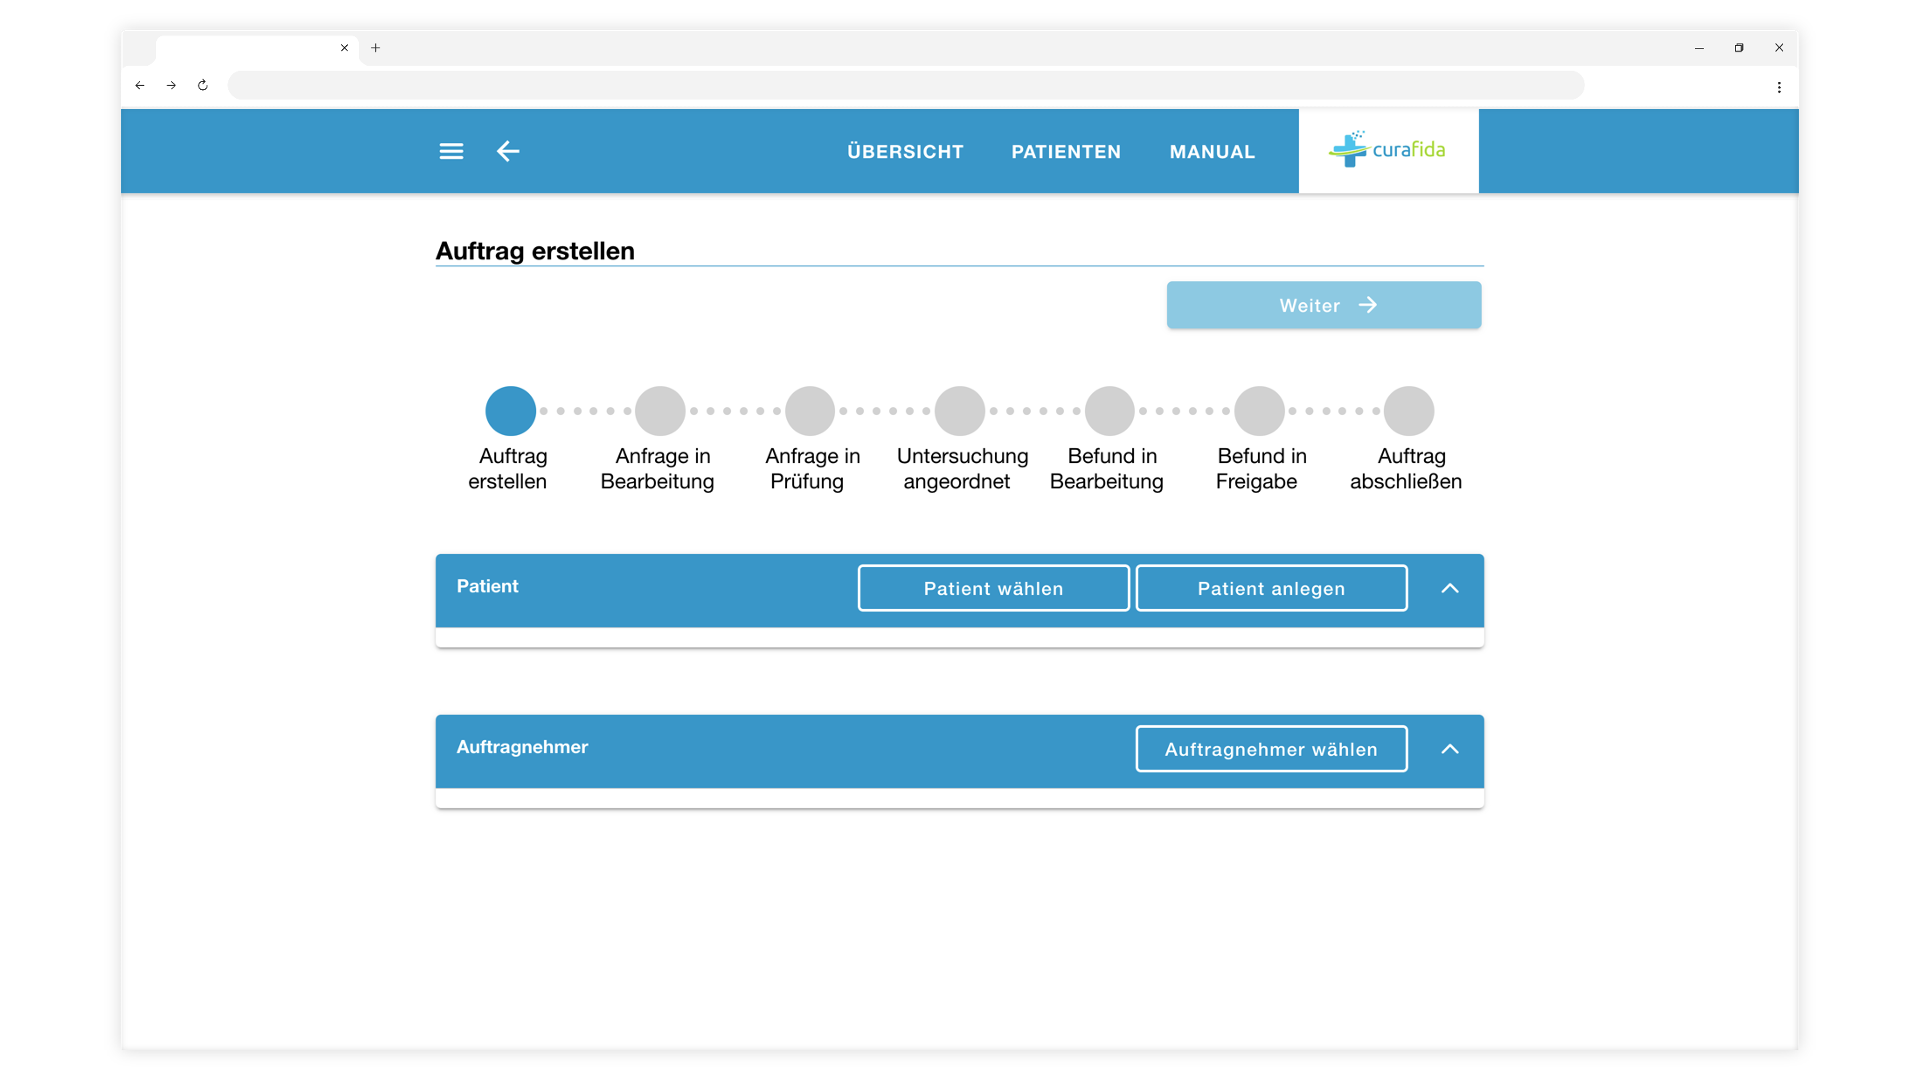Open the PATIENTEN navigation item
This screenshot has width=1920, height=1080.
(1066, 152)
